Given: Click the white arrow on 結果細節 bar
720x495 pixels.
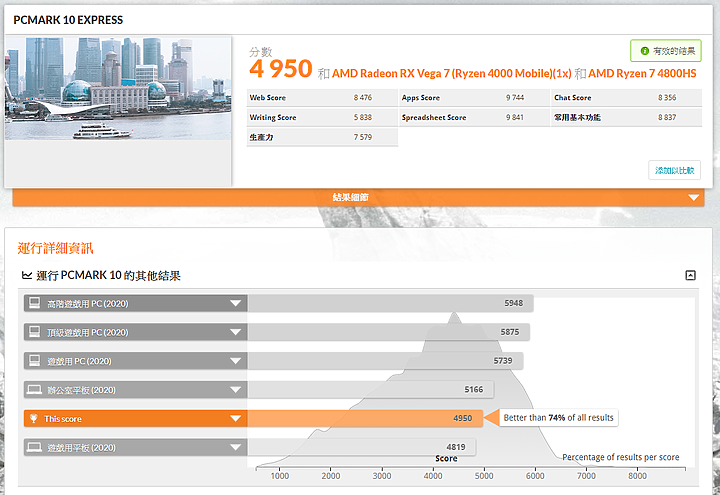Looking at the screenshot, I should 693,198.
